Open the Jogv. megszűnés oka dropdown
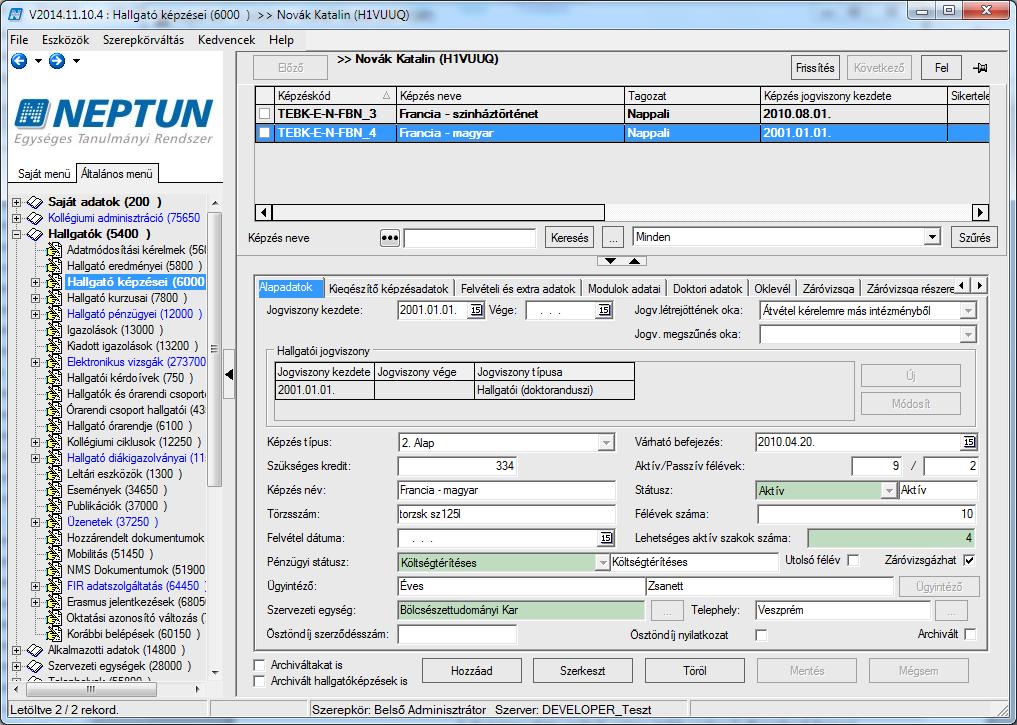Viewport: 1017px width, 725px height. click(x=968, y=335)
